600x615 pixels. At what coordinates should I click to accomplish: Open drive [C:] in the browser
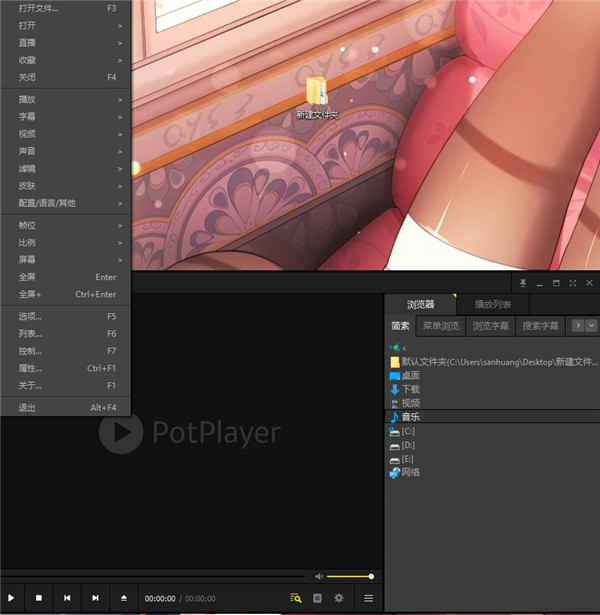tap(402, 431)
